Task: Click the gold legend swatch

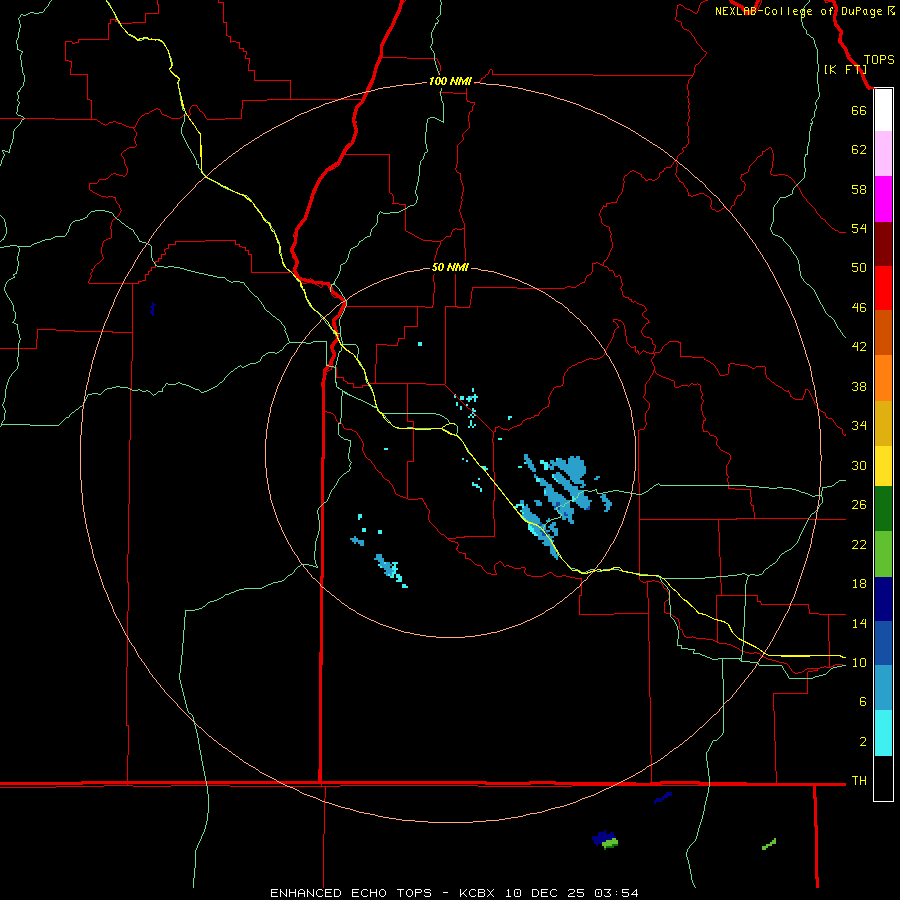Action: click(x=883, y=423)
